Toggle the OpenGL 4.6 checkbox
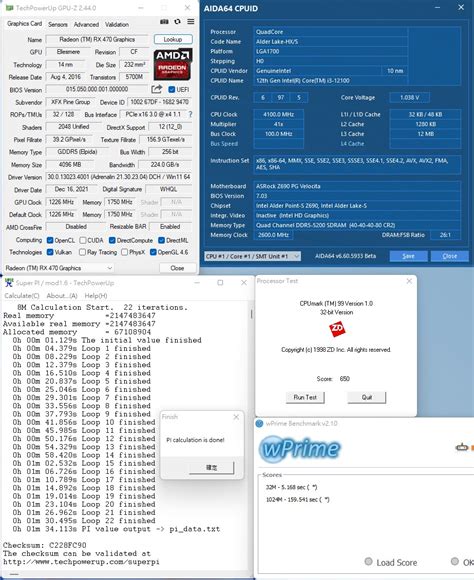Screen dimensions: 474x580 153,252
